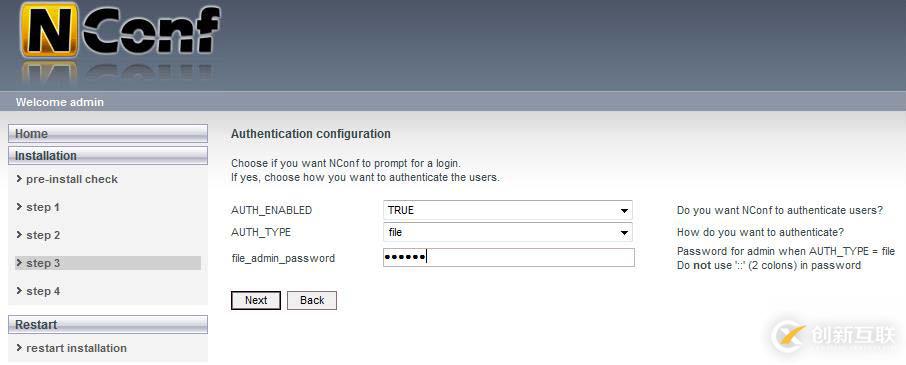Click the arrow icon beside pre-install check

(x=20, y=179)
